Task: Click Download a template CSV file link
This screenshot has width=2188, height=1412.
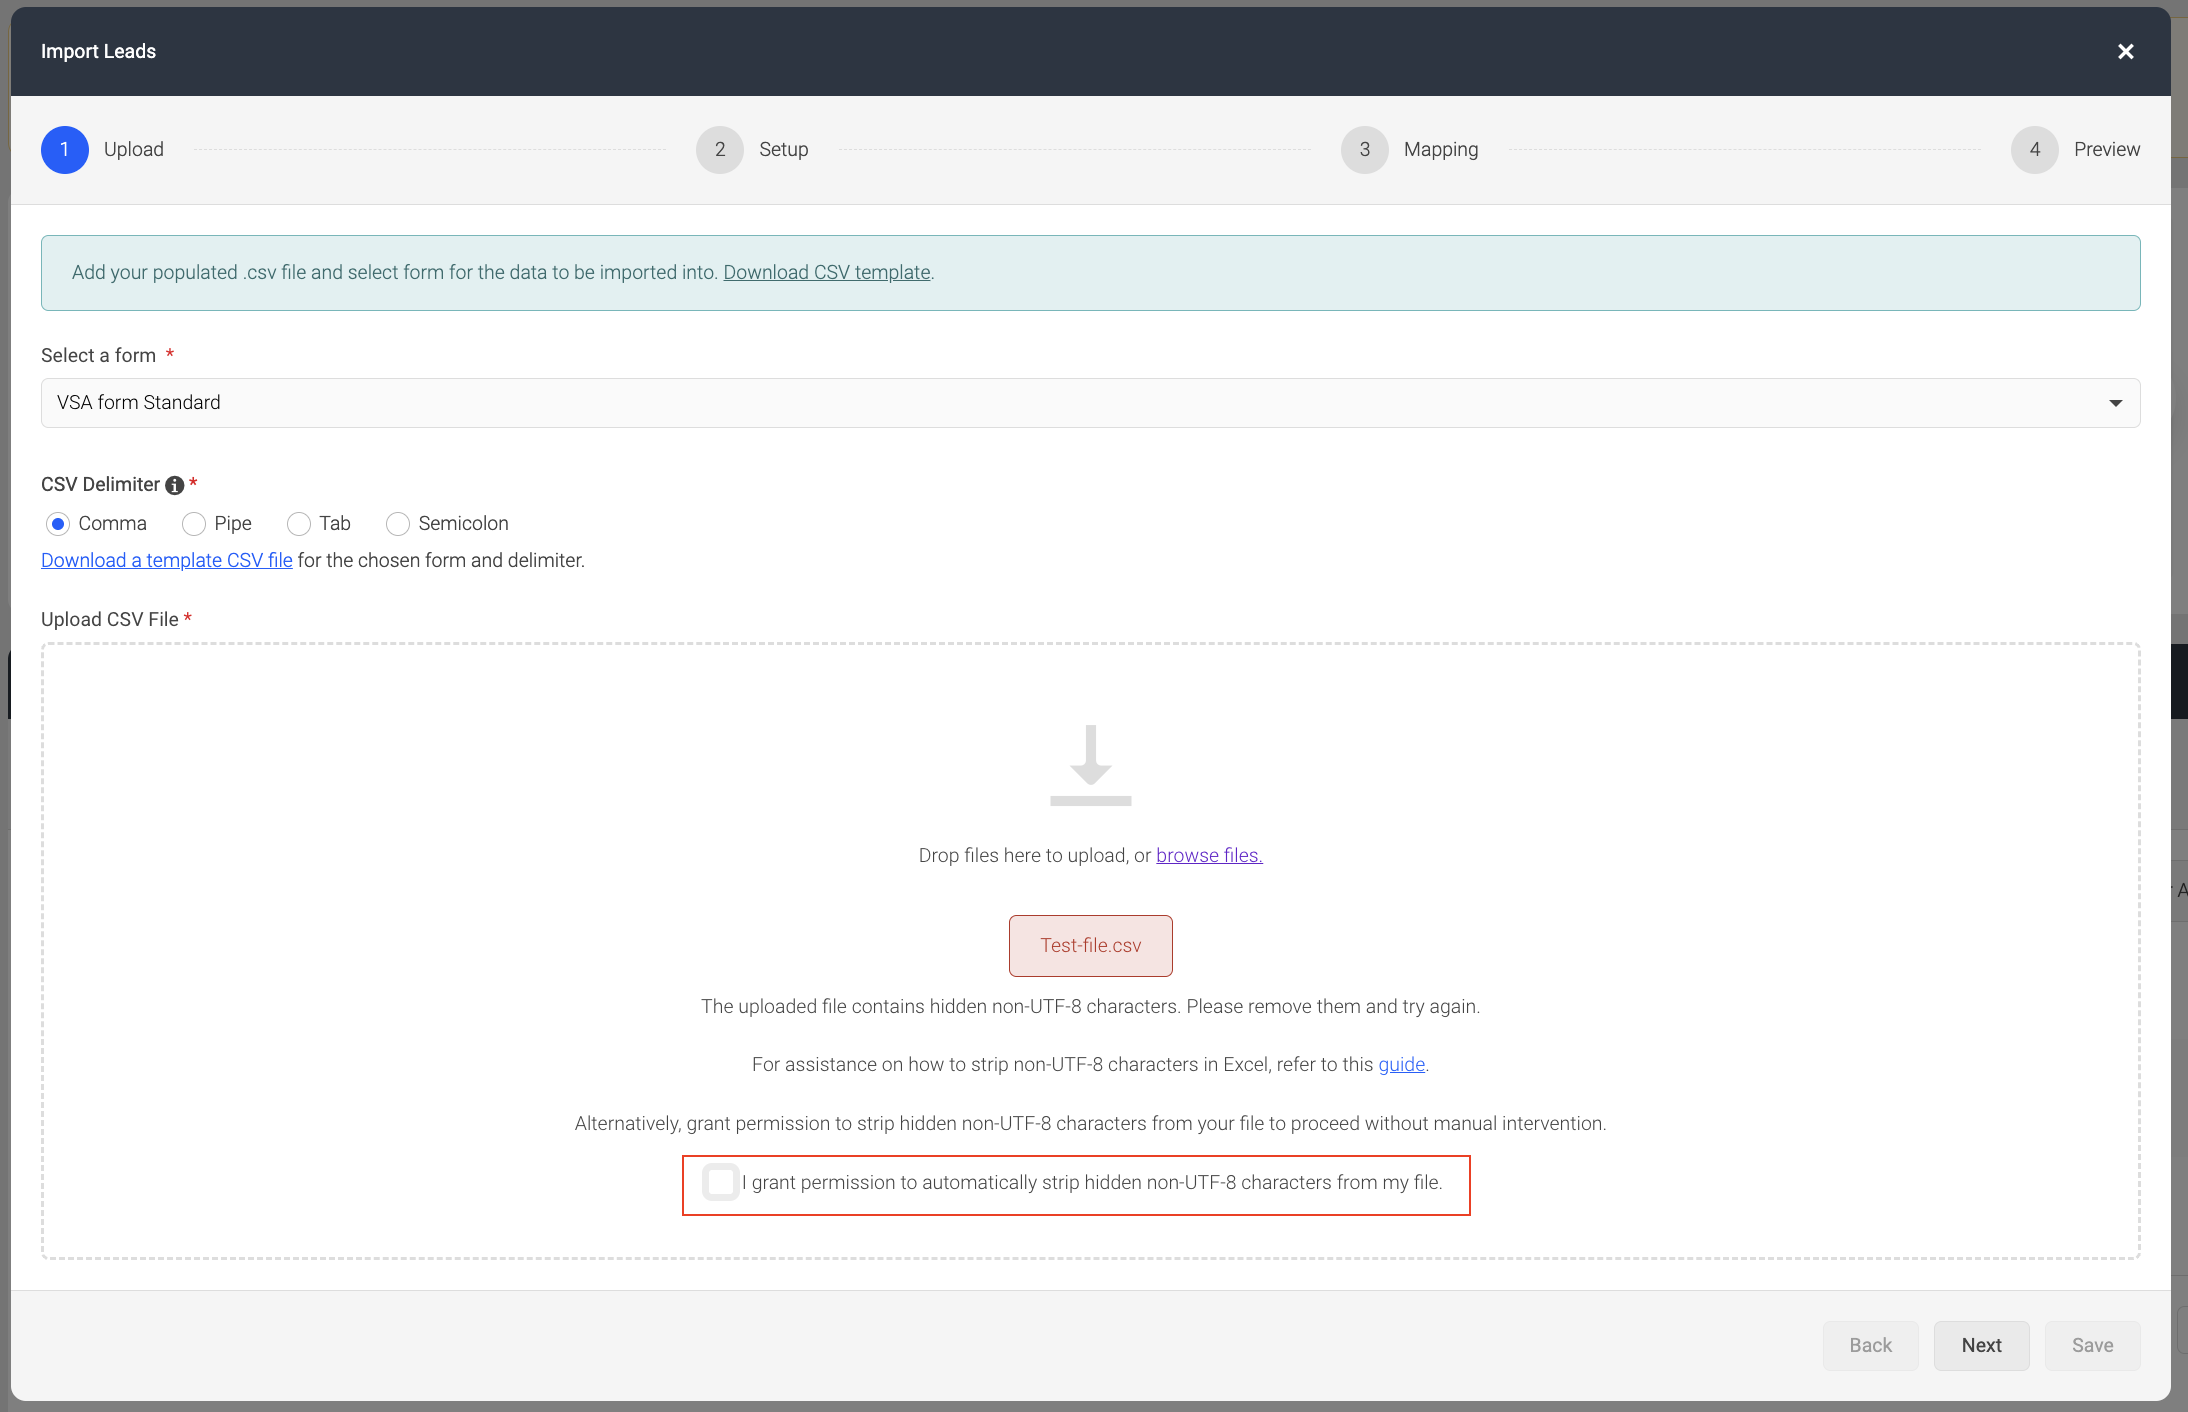Action: [167, 560]
